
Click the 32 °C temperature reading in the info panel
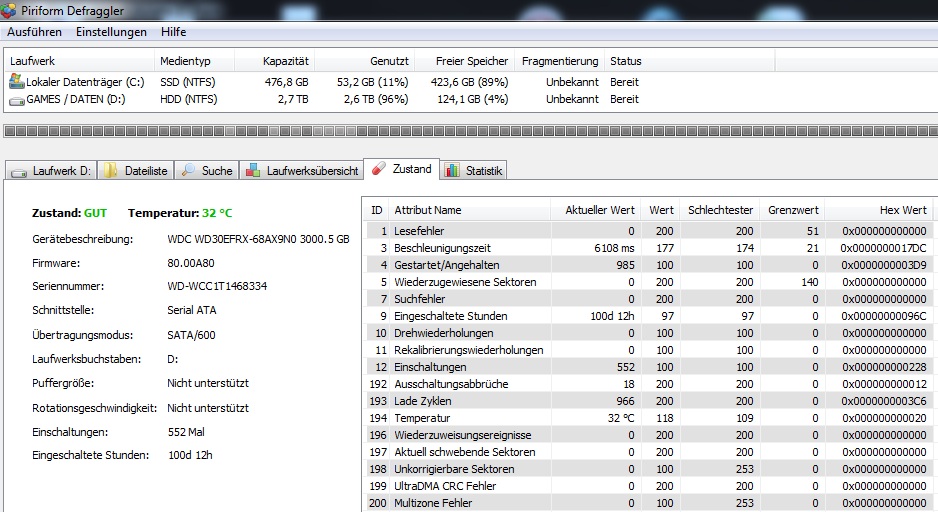[x=217, y=213]
